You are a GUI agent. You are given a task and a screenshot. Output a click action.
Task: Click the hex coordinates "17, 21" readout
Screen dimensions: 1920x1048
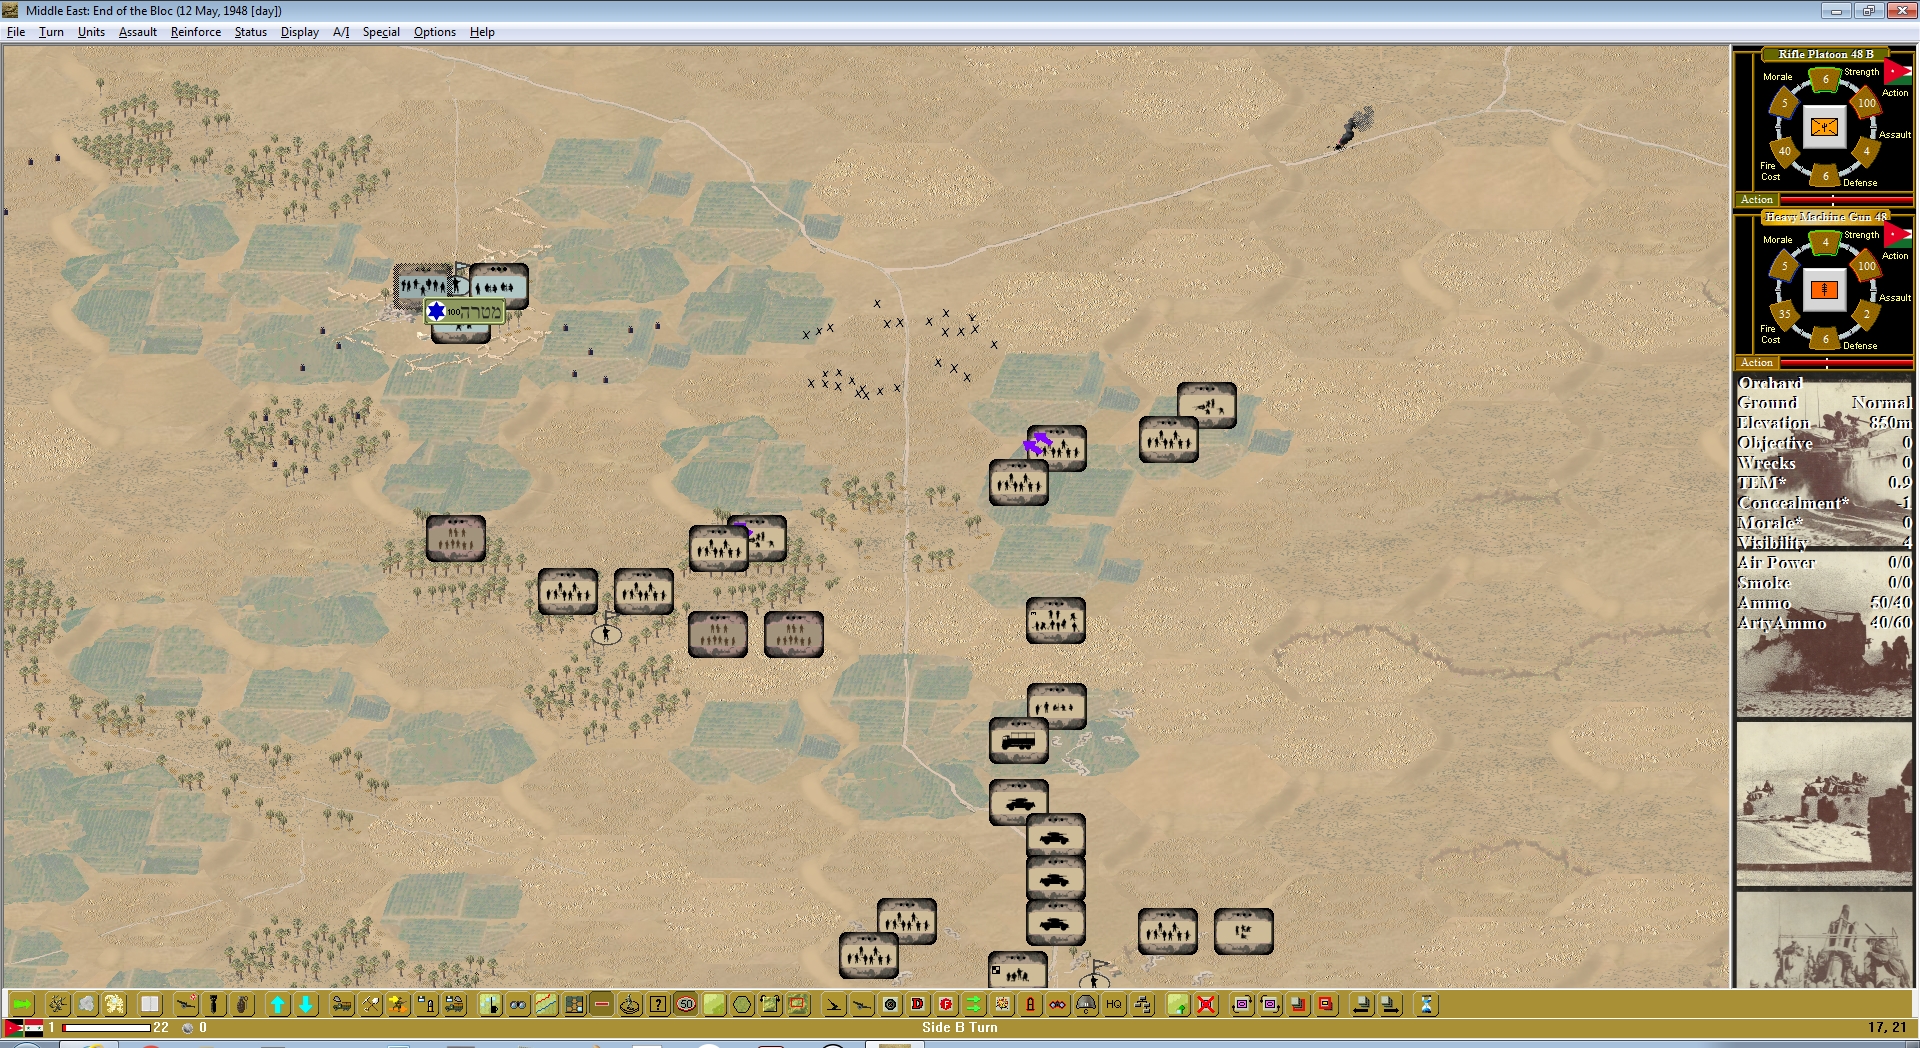point(1887,1027)
